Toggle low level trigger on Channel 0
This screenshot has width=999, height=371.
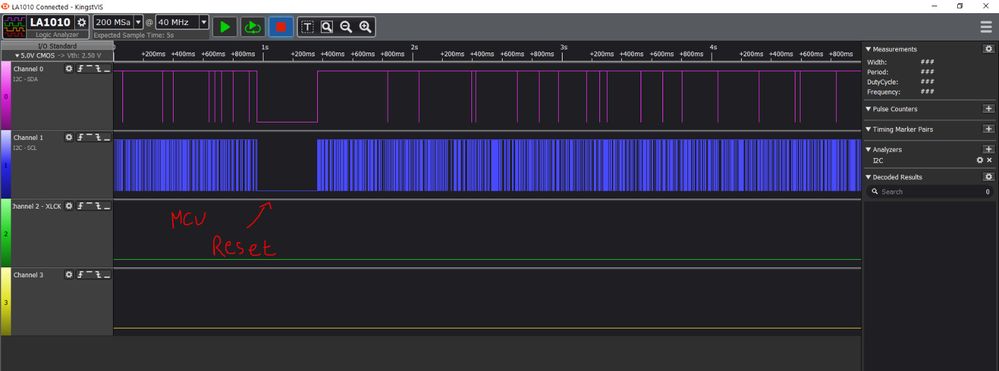coord(107,68)
